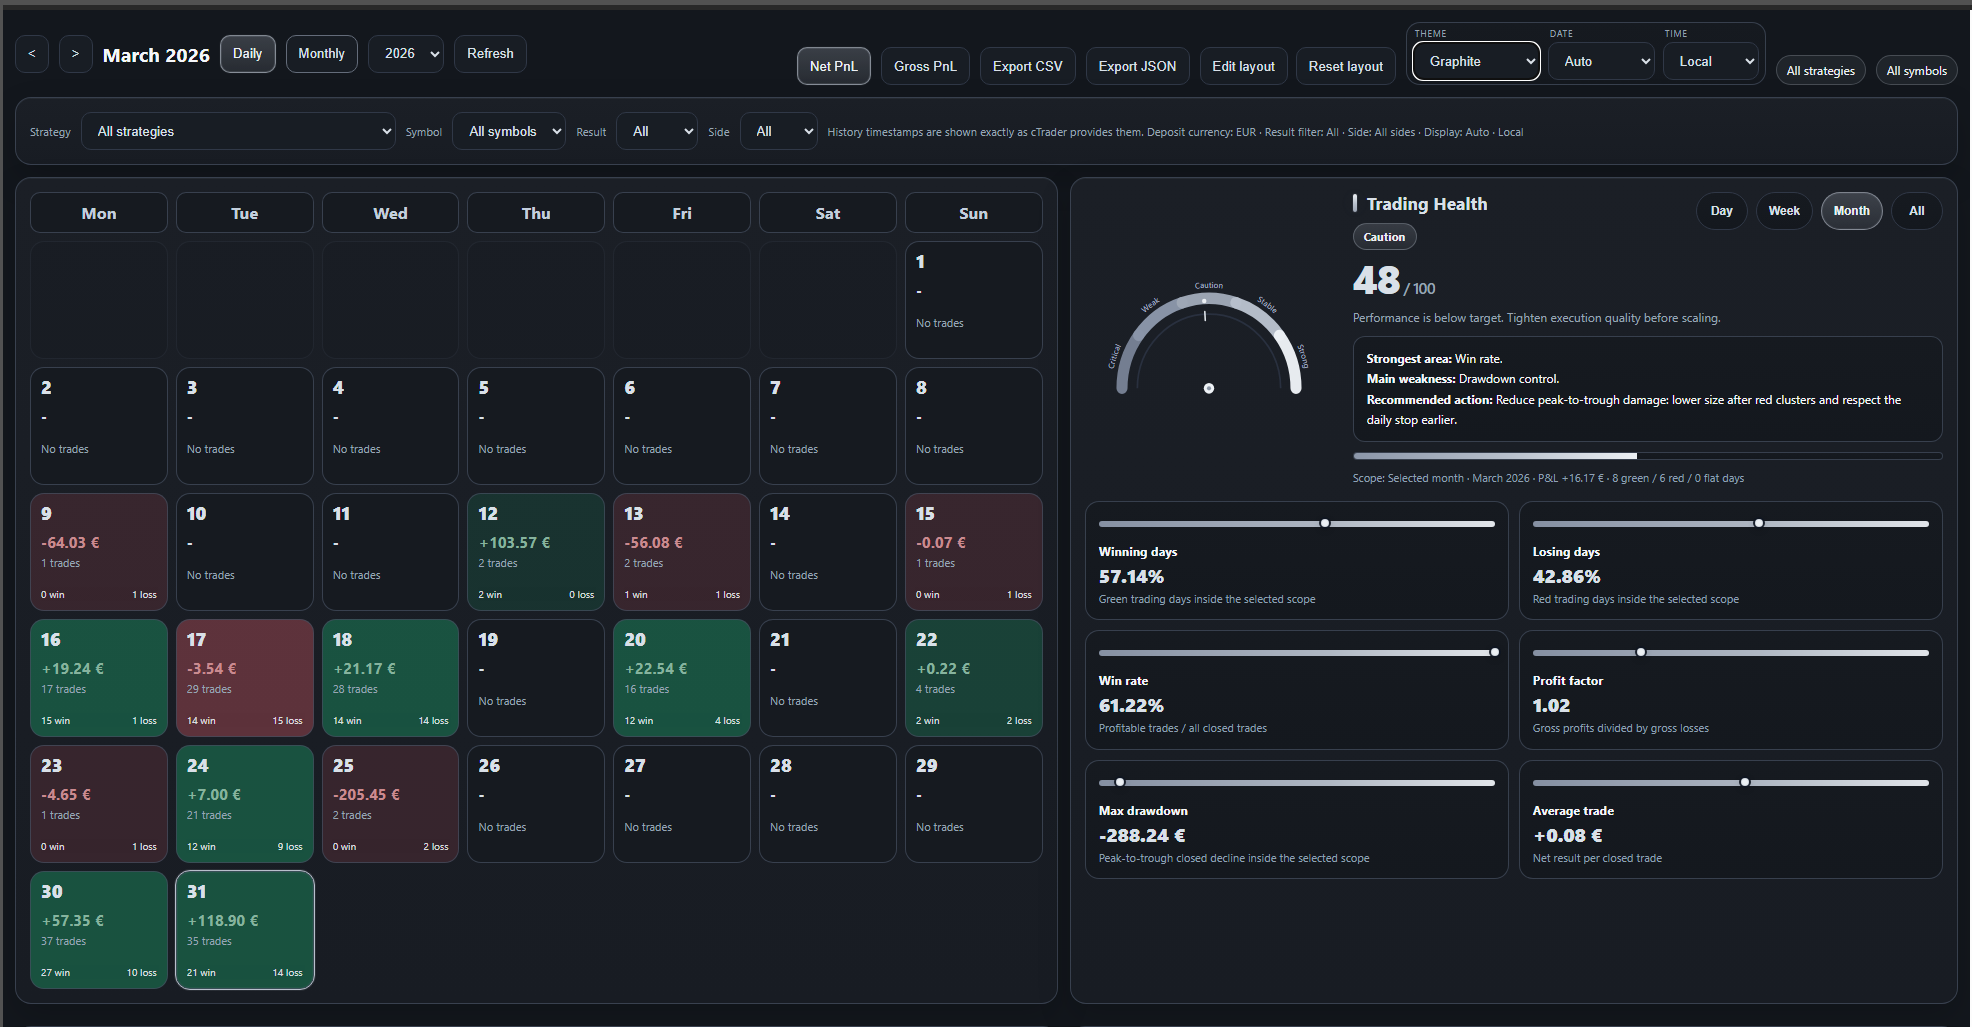Screen dimensions: 1972x1027
Task: Open the Strategy dropdown showing All strategies
Action: (238, 131)
